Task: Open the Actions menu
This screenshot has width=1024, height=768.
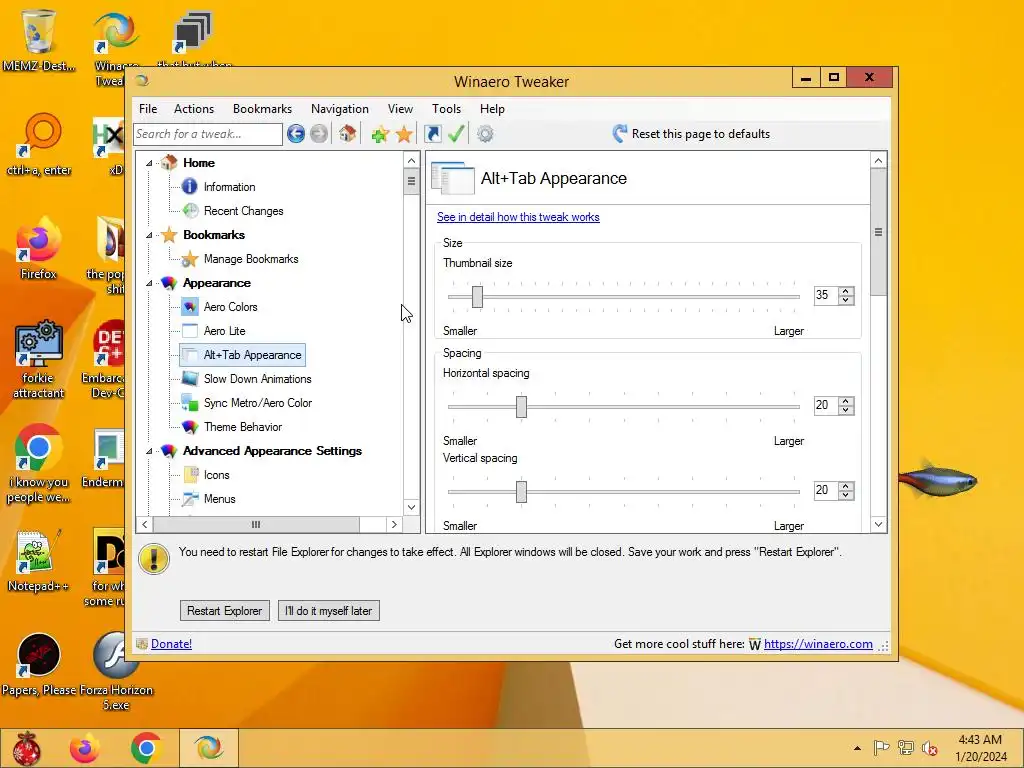Action: click(x=194, y=109)
